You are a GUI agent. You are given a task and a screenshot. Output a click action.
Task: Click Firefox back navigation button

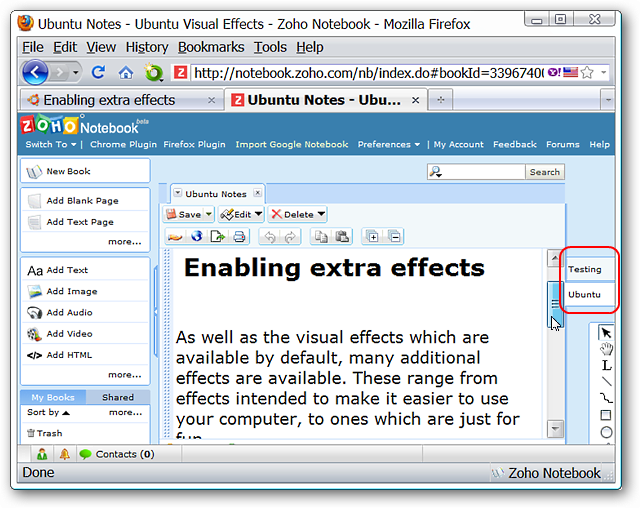pyautogui.click(x=36, y=73)
